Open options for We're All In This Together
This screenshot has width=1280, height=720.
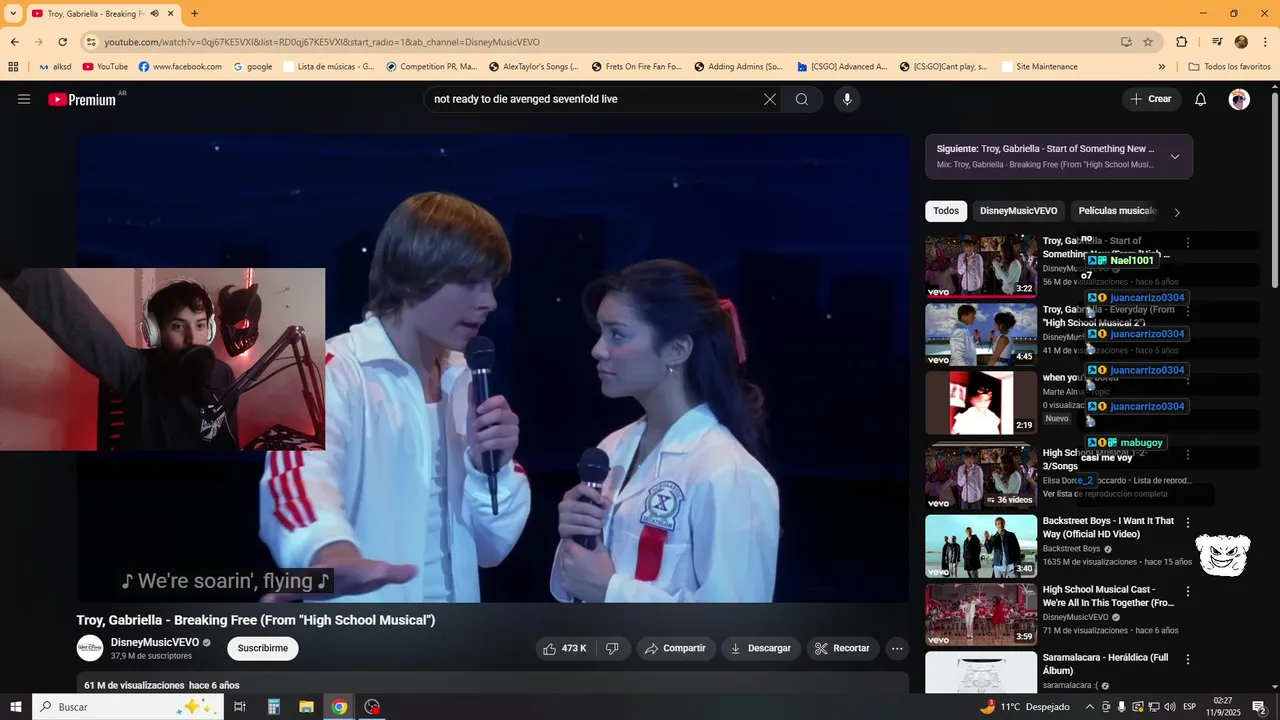coord(1188,592)
